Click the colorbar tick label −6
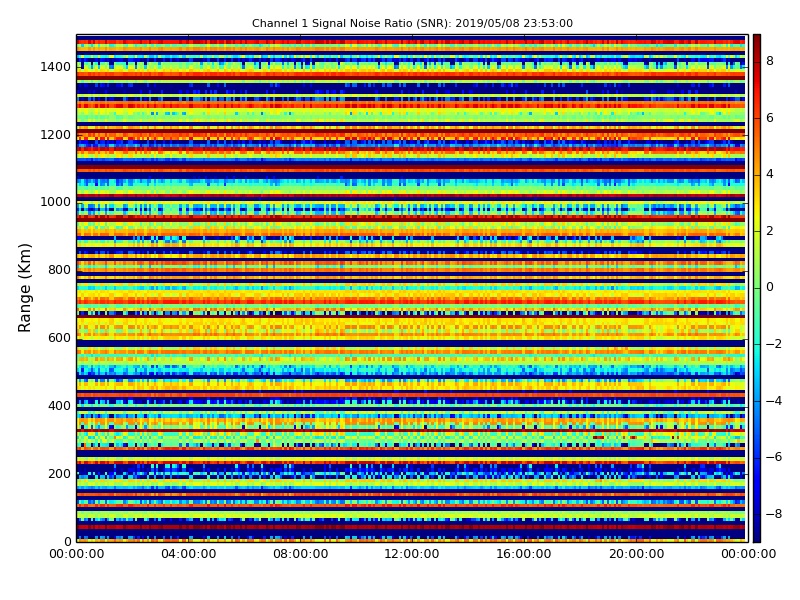The width and height of the screenshot is (800, 600). pyautogui.click(x=774, y=457)
